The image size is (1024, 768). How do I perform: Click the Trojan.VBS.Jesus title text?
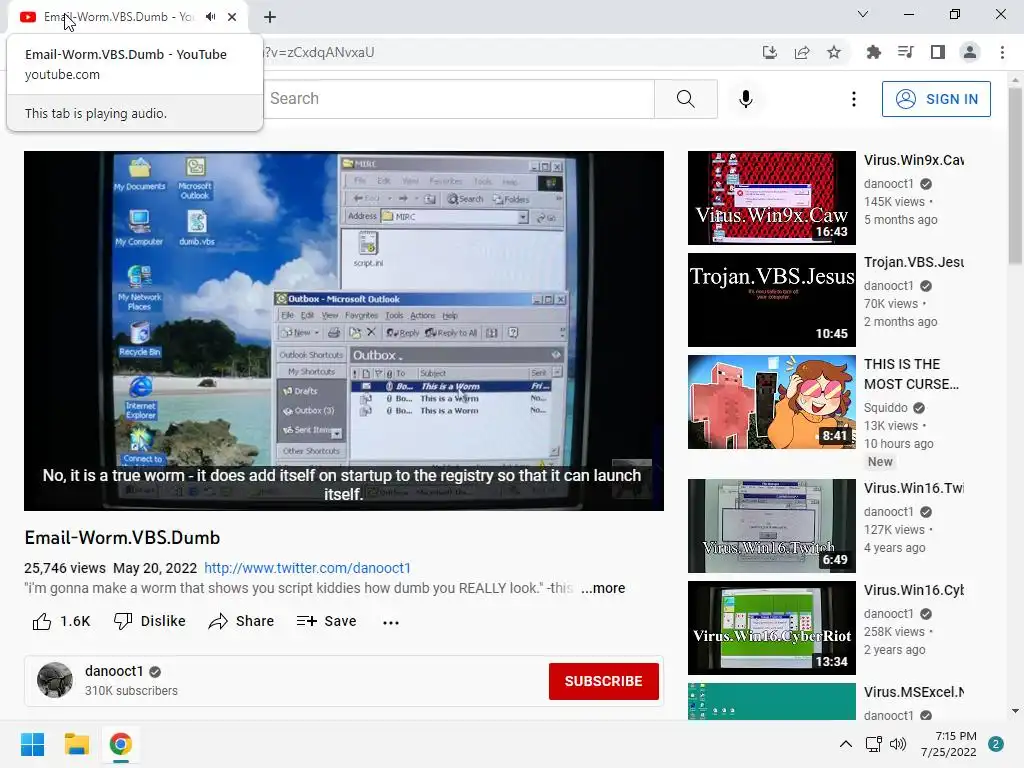point(914,263)
